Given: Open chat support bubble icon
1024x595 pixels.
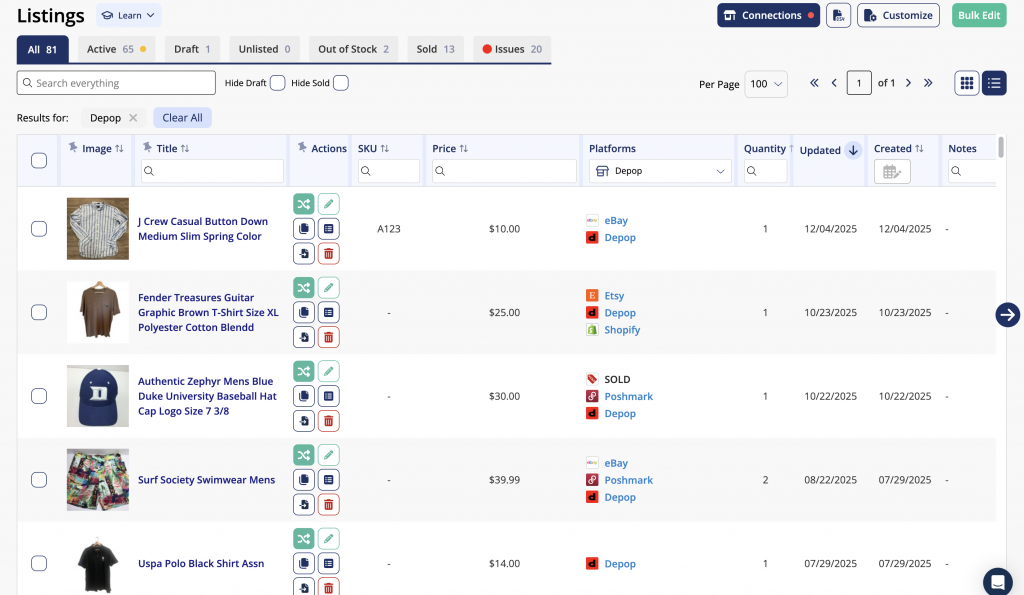Looking at the screenshot, I should (x=997, y=581).
